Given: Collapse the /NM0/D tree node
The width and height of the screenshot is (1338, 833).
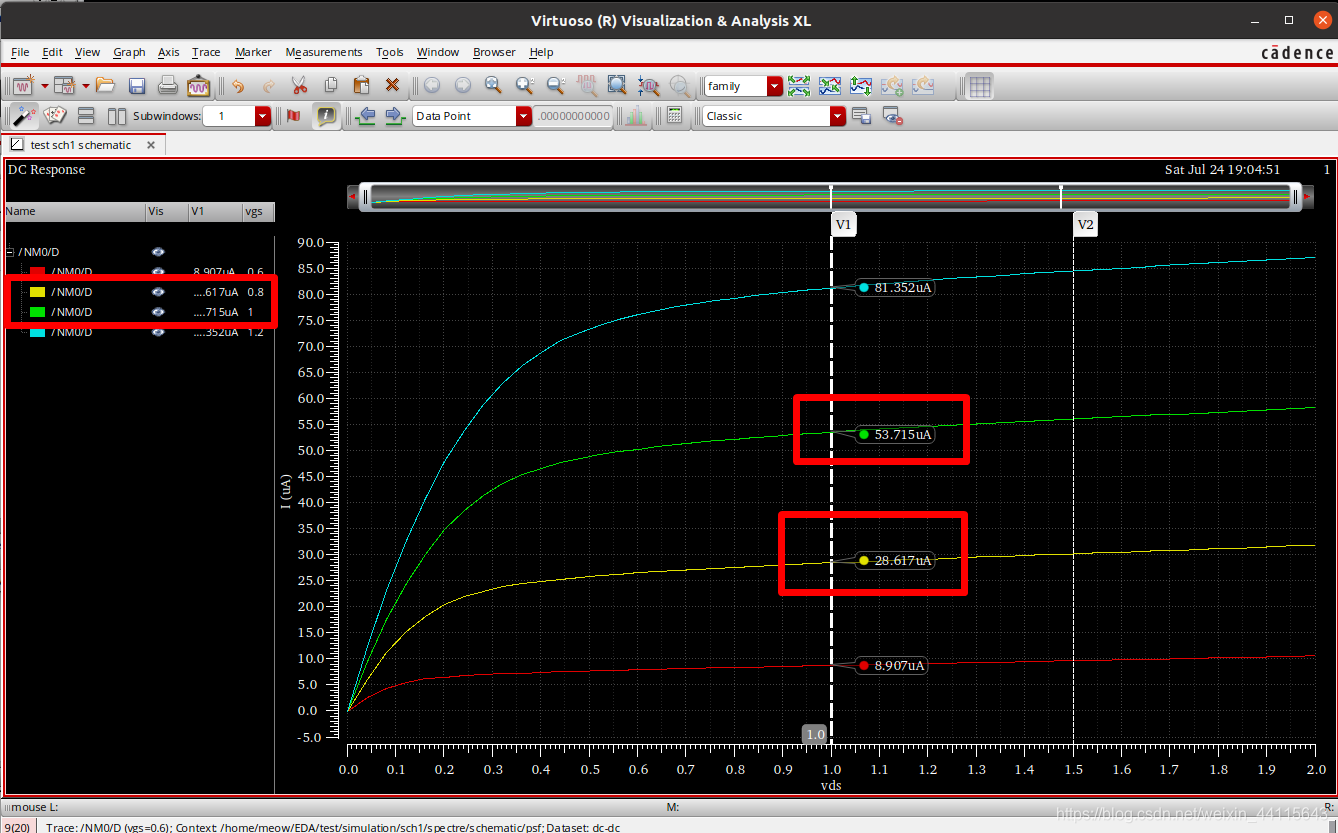Looking at the screenshot, I should (x=10, y=252).
